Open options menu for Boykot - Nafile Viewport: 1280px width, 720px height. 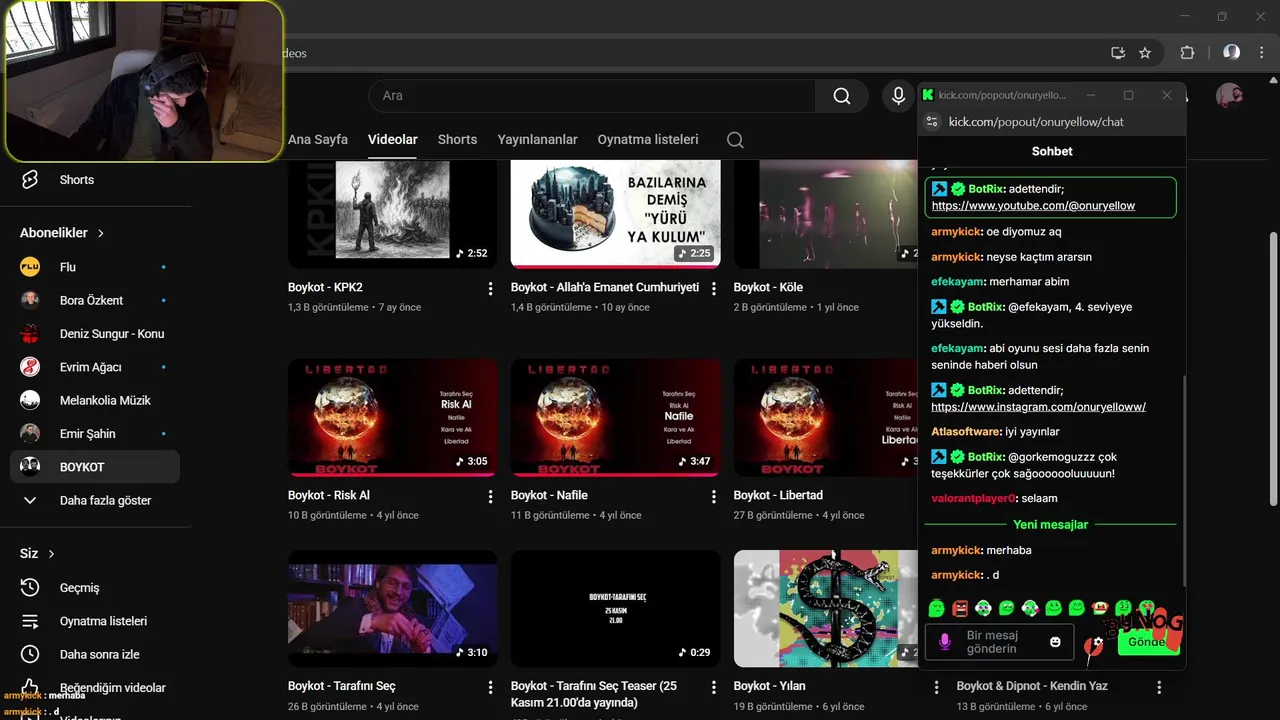(713, 497)
